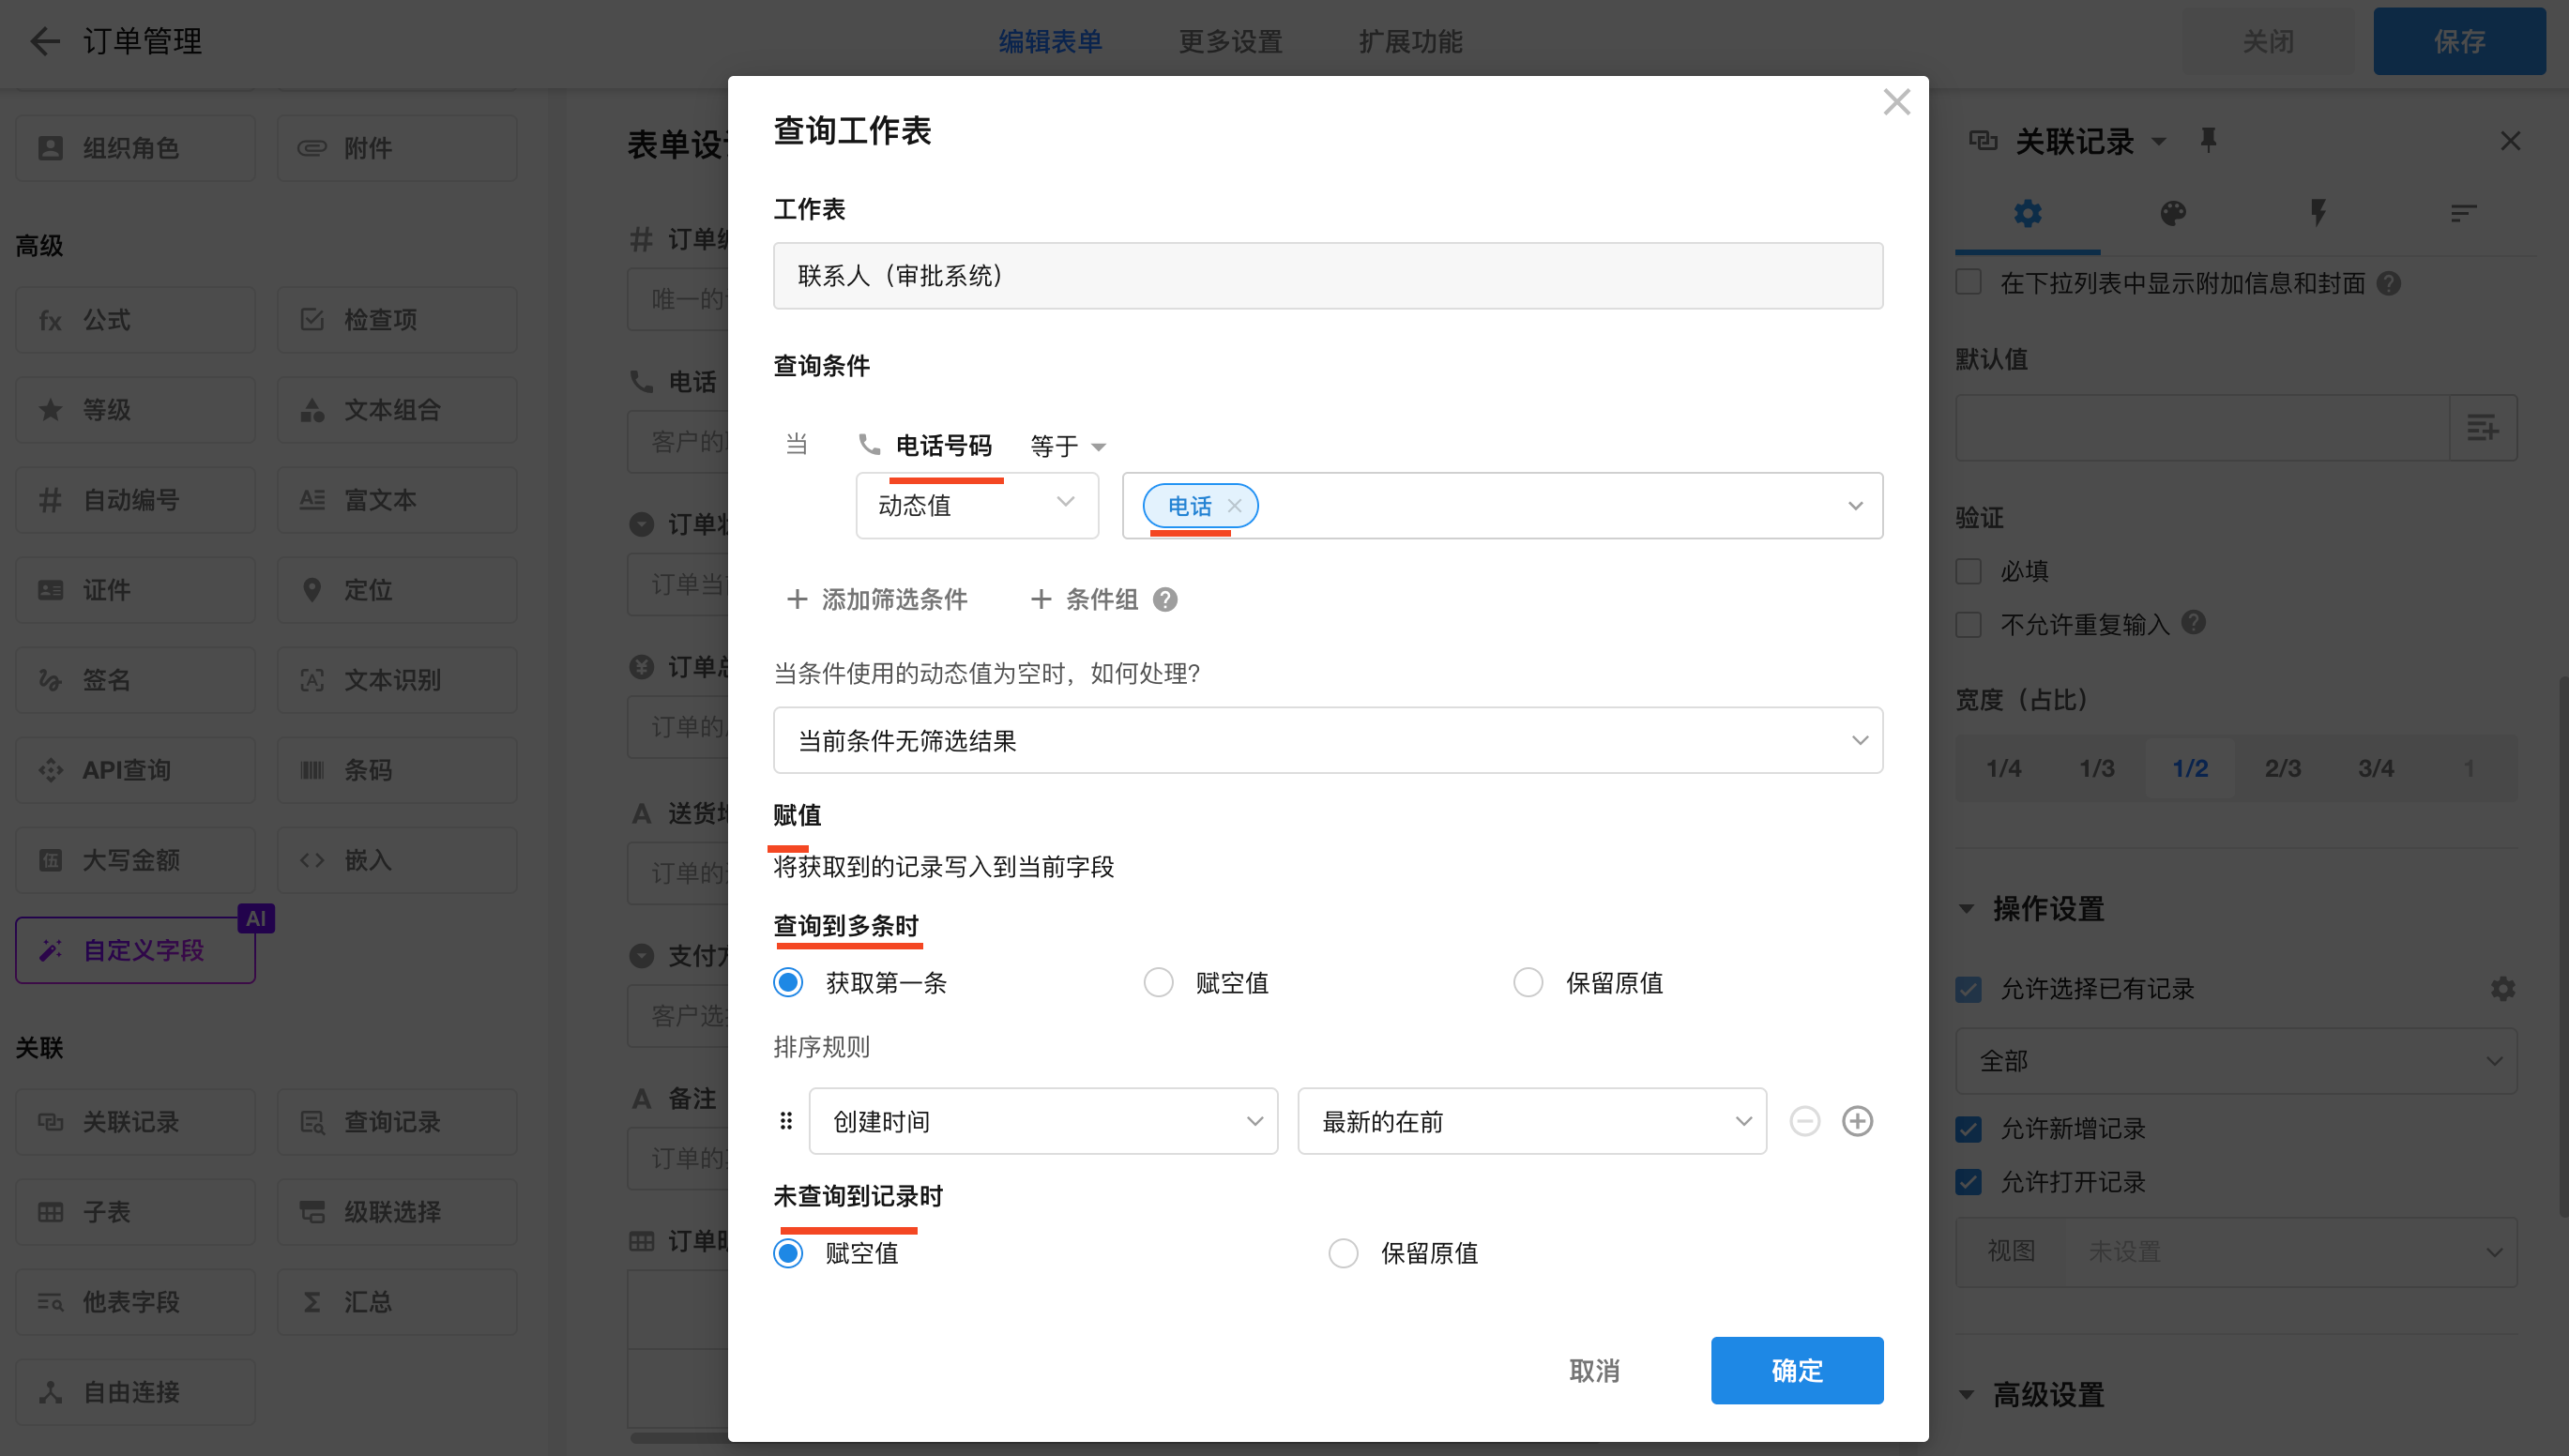Click the drag handle beside 创建时间 sort rule

[786, 1121]
